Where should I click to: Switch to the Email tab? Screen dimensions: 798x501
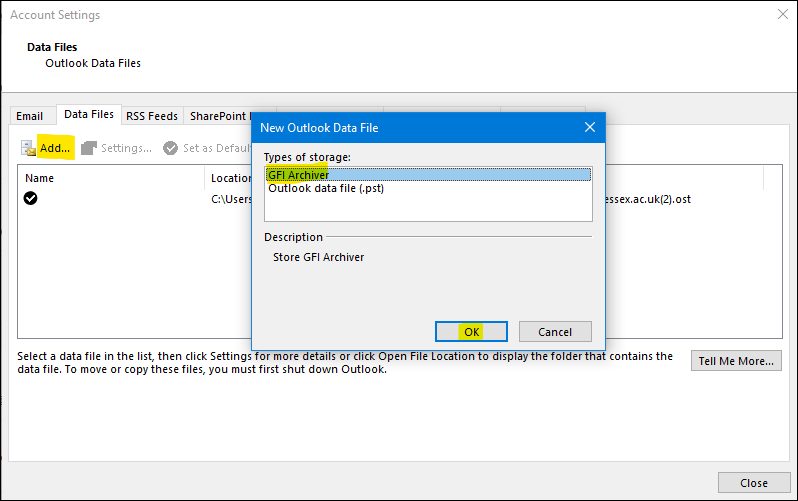click(x=30, y=116)
